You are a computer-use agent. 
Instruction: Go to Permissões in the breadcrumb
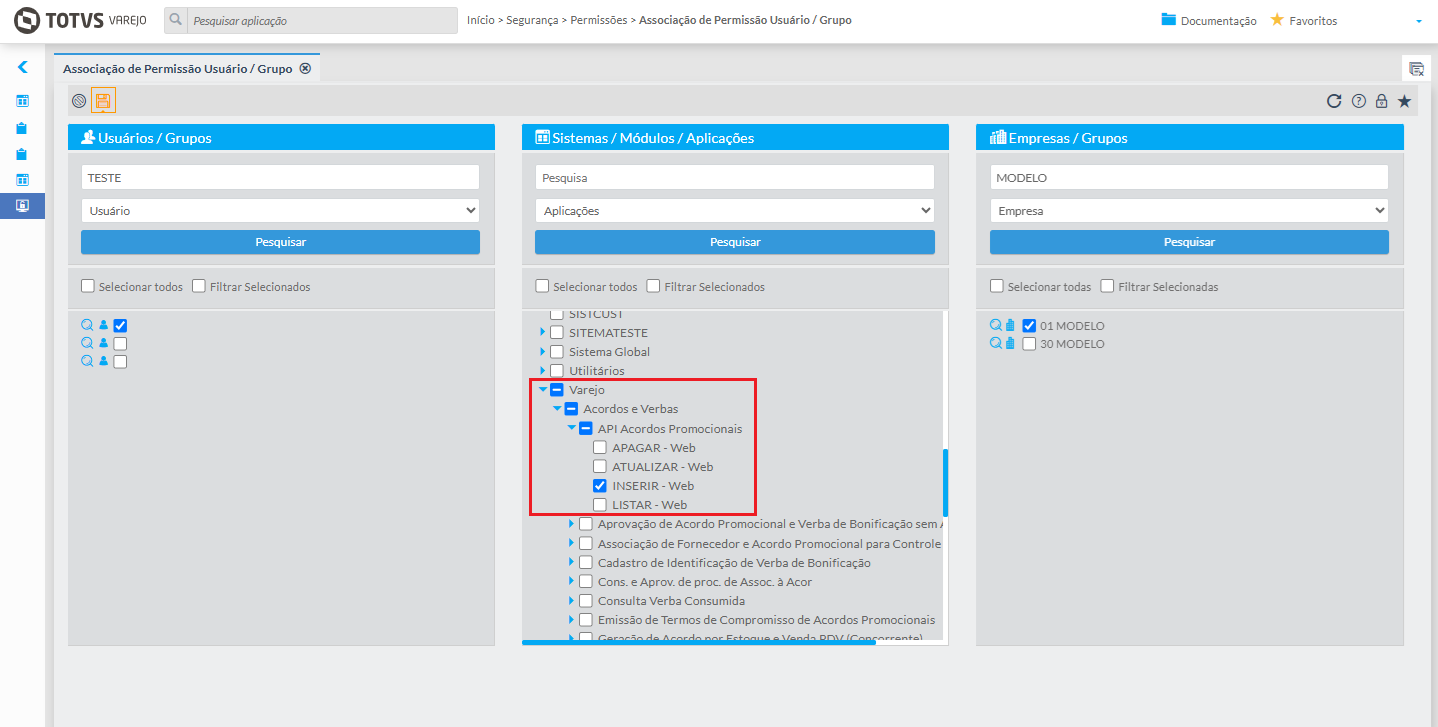point(599,20)
